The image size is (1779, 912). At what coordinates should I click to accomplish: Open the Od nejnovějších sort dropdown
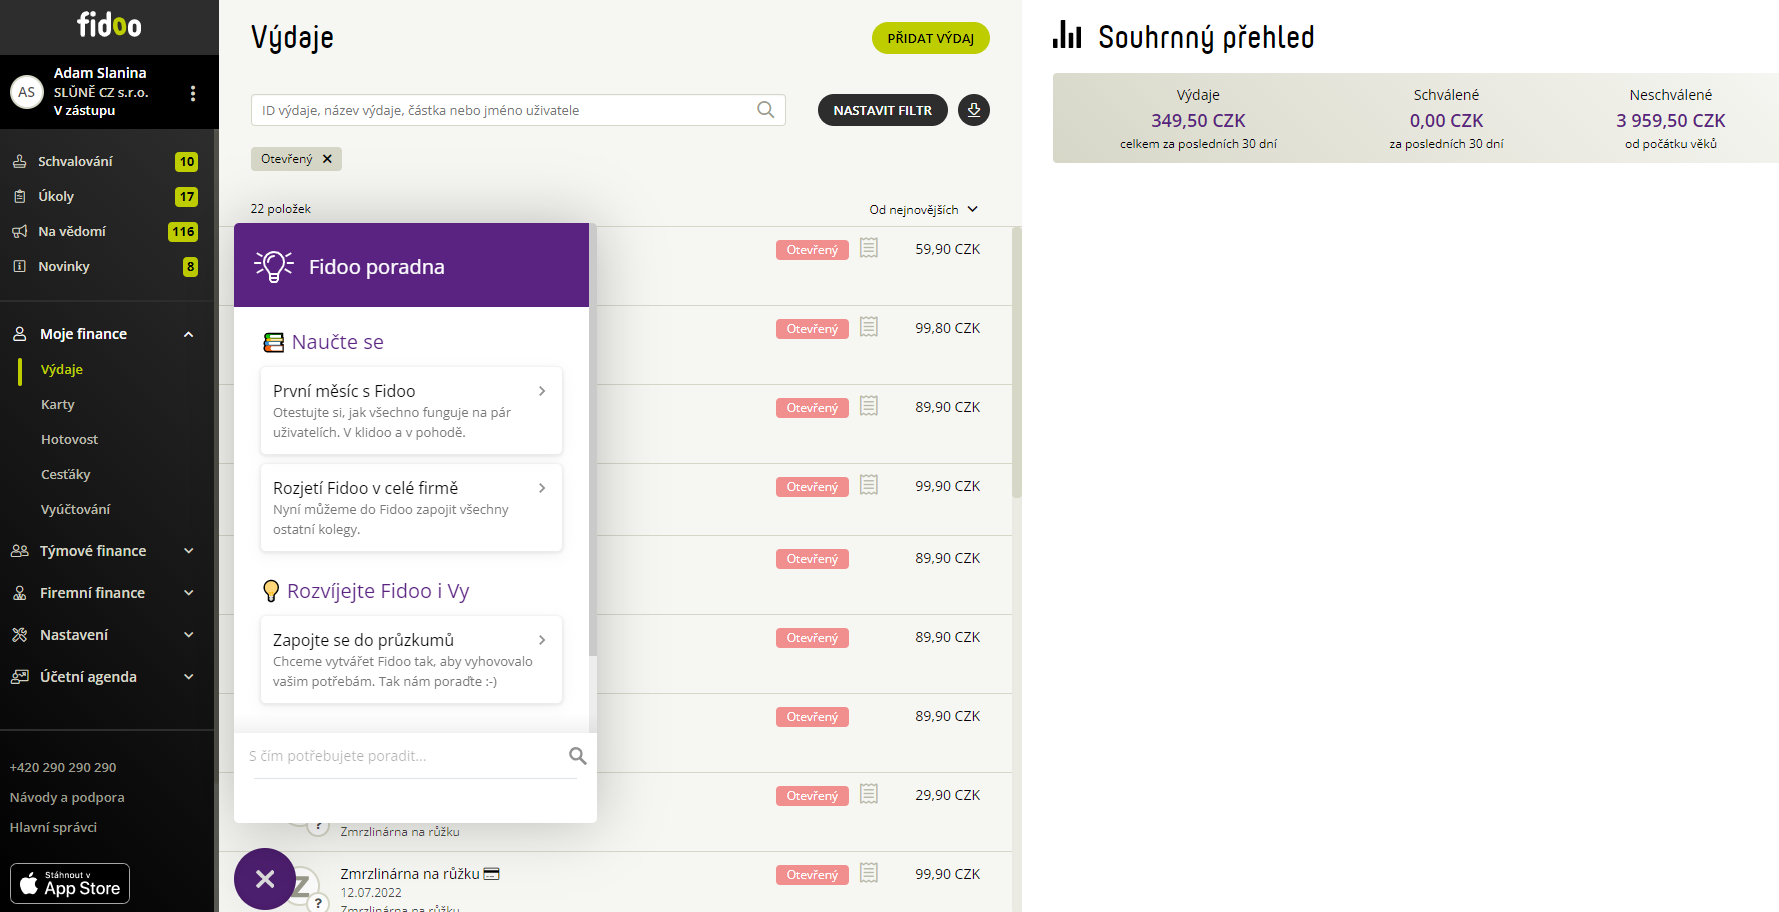pyautogui.click(x=923, y=210)
